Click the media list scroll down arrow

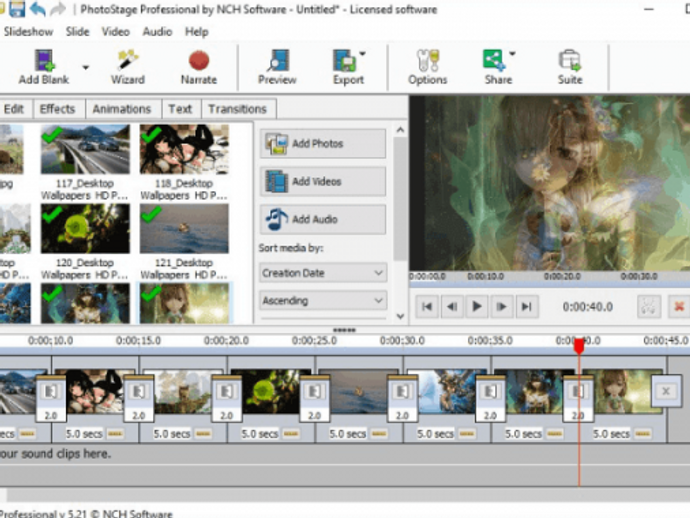[400, 316]
